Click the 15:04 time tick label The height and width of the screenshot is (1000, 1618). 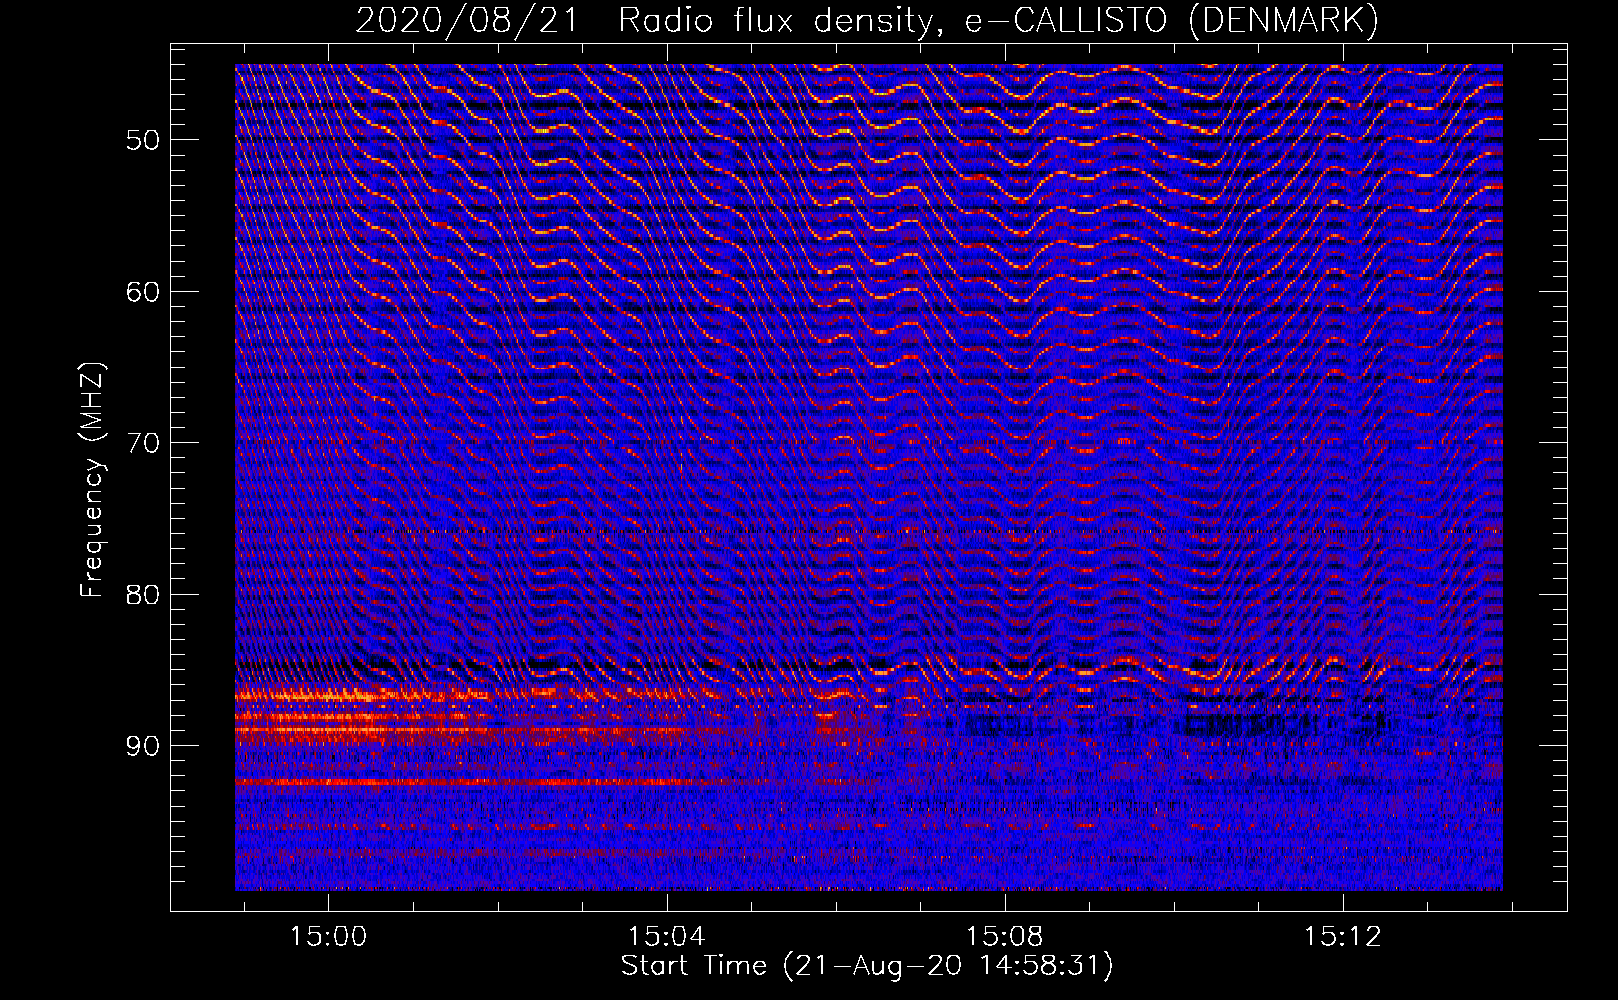click(667, 936)
